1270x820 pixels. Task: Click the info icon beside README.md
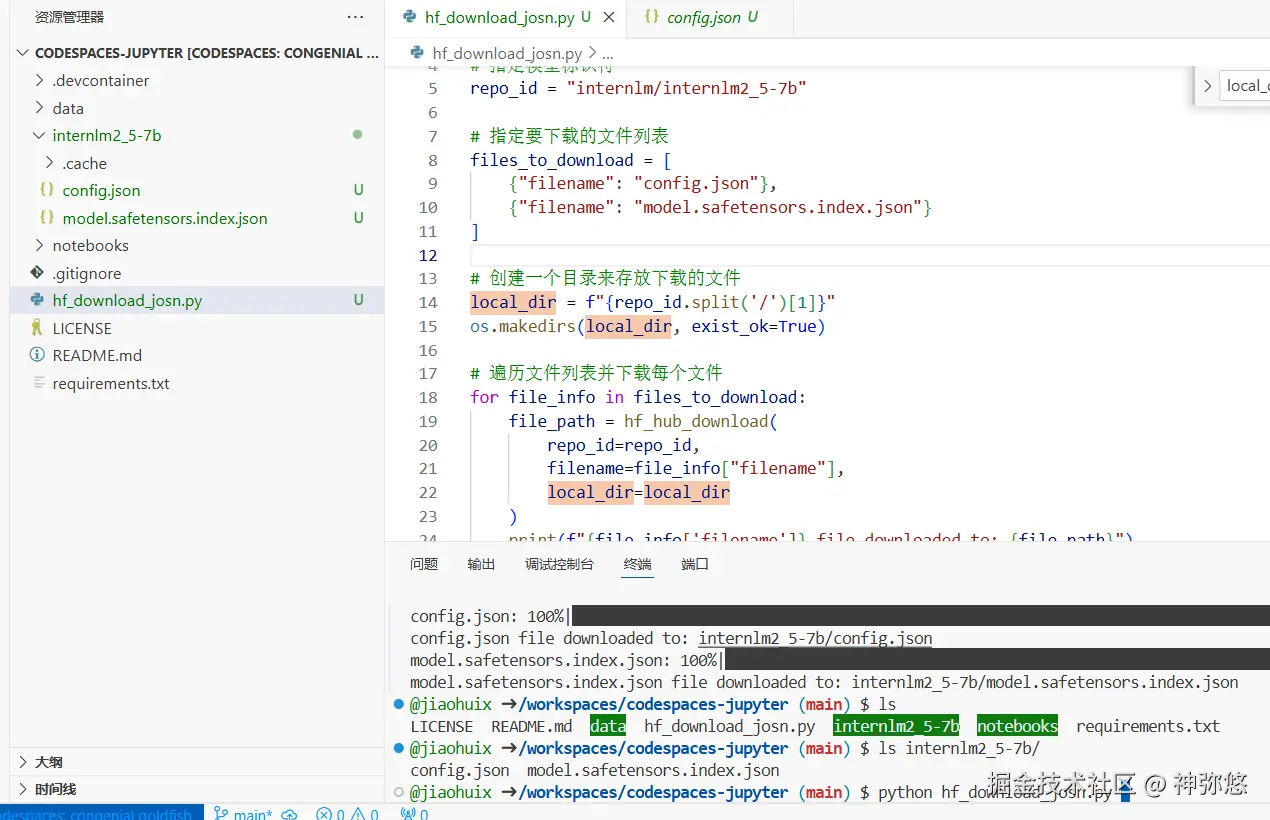pyautogui.click(x=37, y=355)
